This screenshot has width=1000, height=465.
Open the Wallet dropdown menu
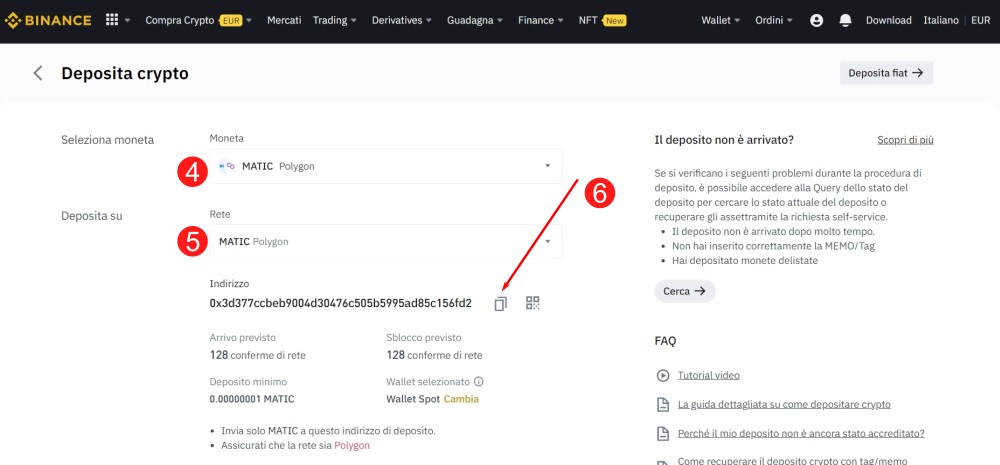click(x=721, y=20)
